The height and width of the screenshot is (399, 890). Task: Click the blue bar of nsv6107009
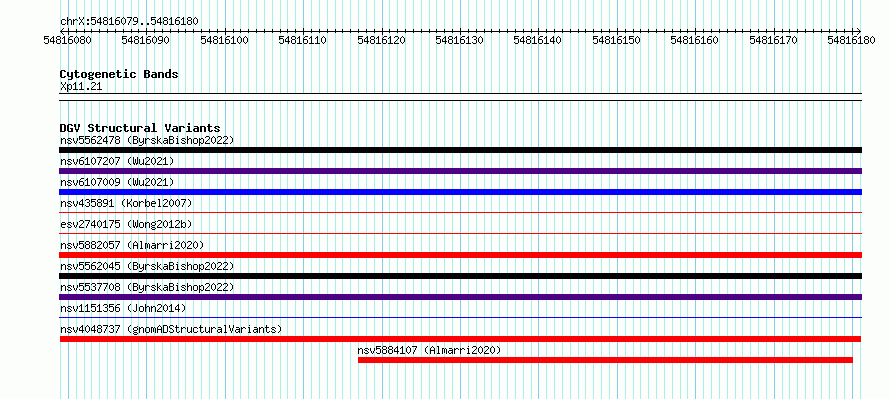pyautogui.click(x=460, y=192)
